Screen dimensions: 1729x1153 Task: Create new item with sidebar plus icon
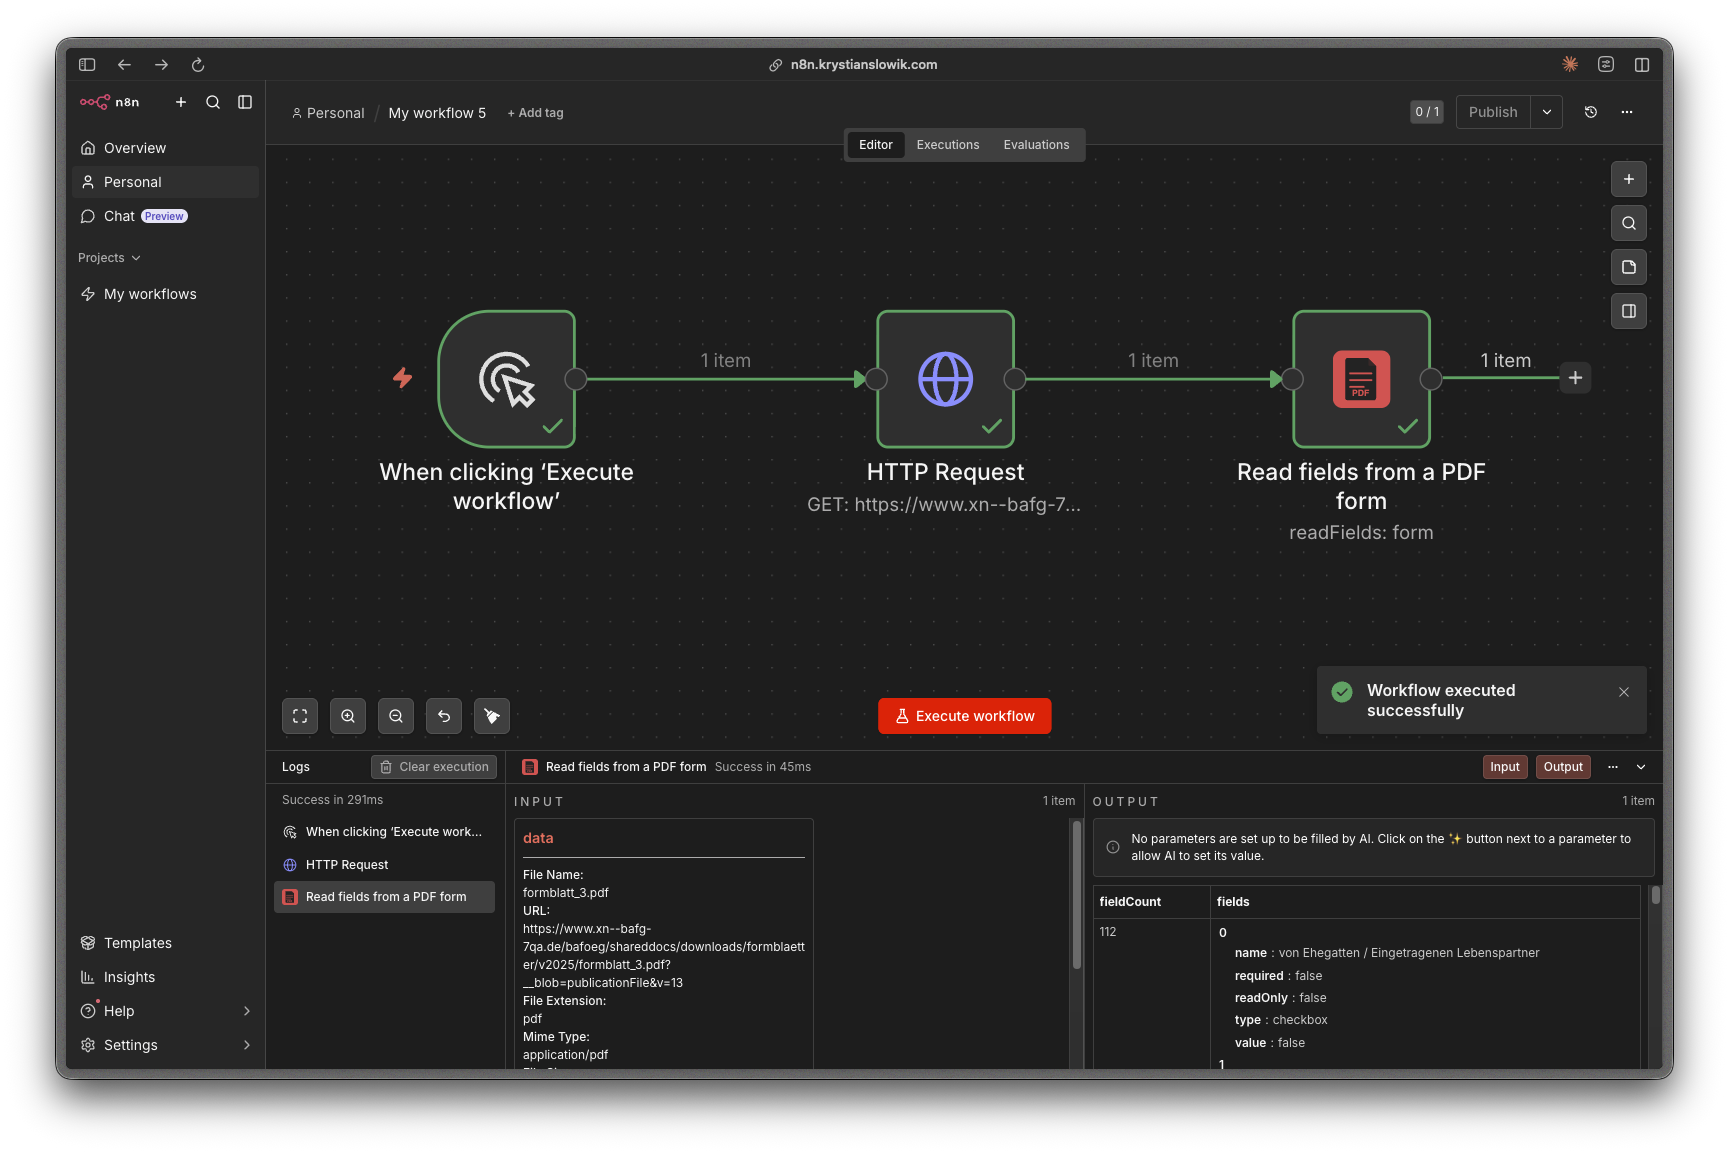181,102
